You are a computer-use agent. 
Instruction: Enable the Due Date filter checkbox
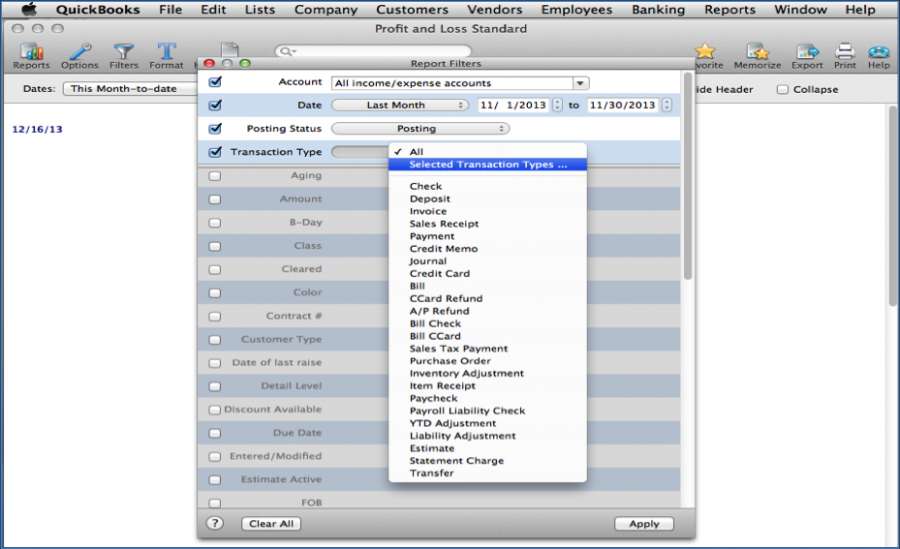point(215,434)
